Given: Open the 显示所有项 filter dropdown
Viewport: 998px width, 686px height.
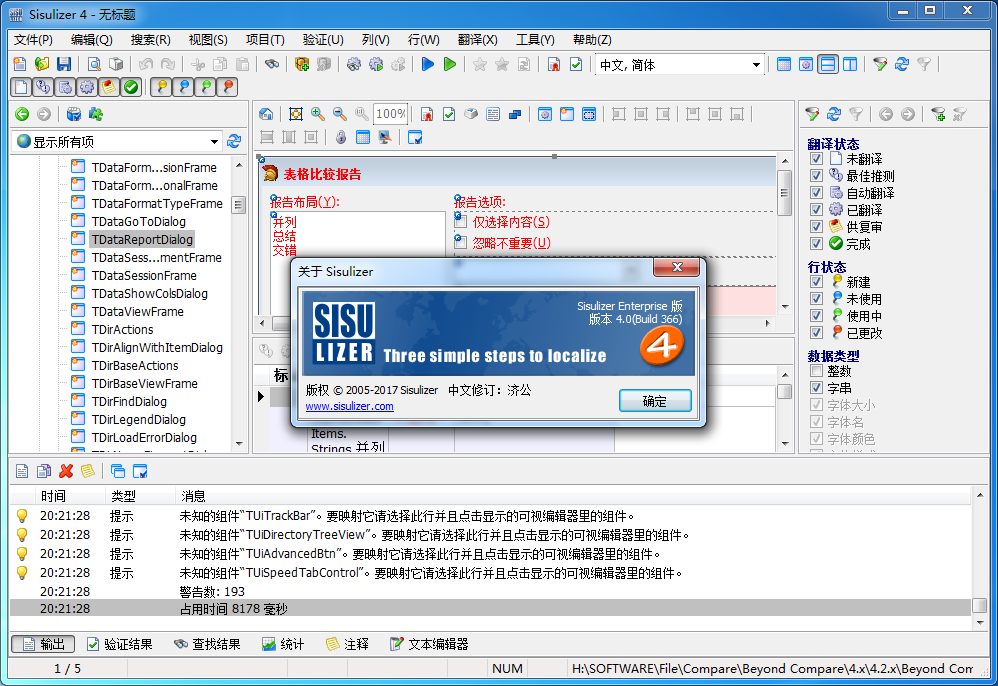Looking at the screenshot, I should pyautogui.click(x=214, y=142).
